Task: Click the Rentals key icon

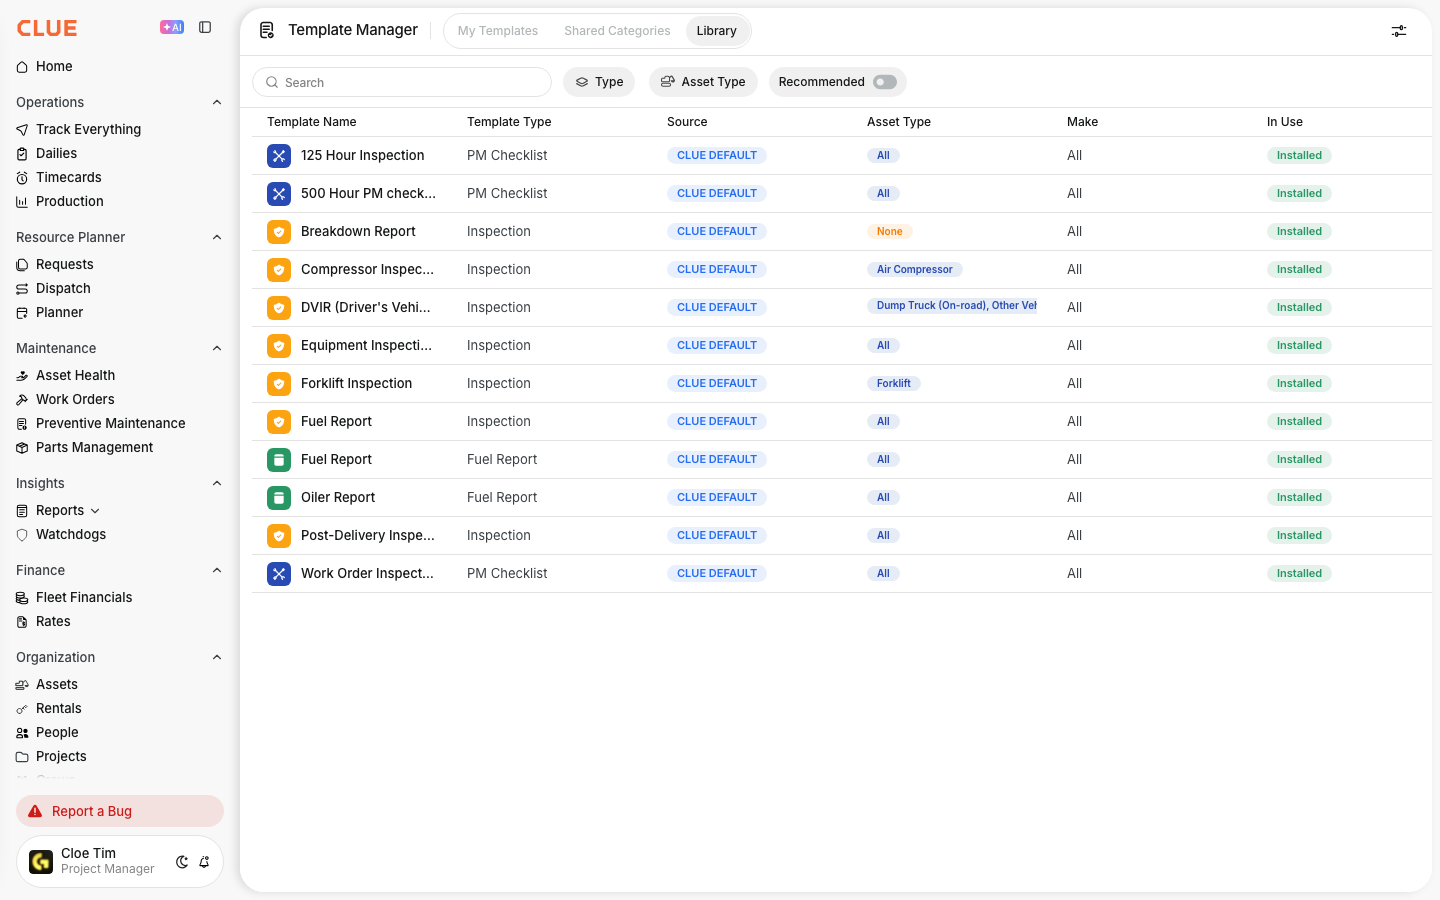Action: pyautogui.click(x=22, y=709)
